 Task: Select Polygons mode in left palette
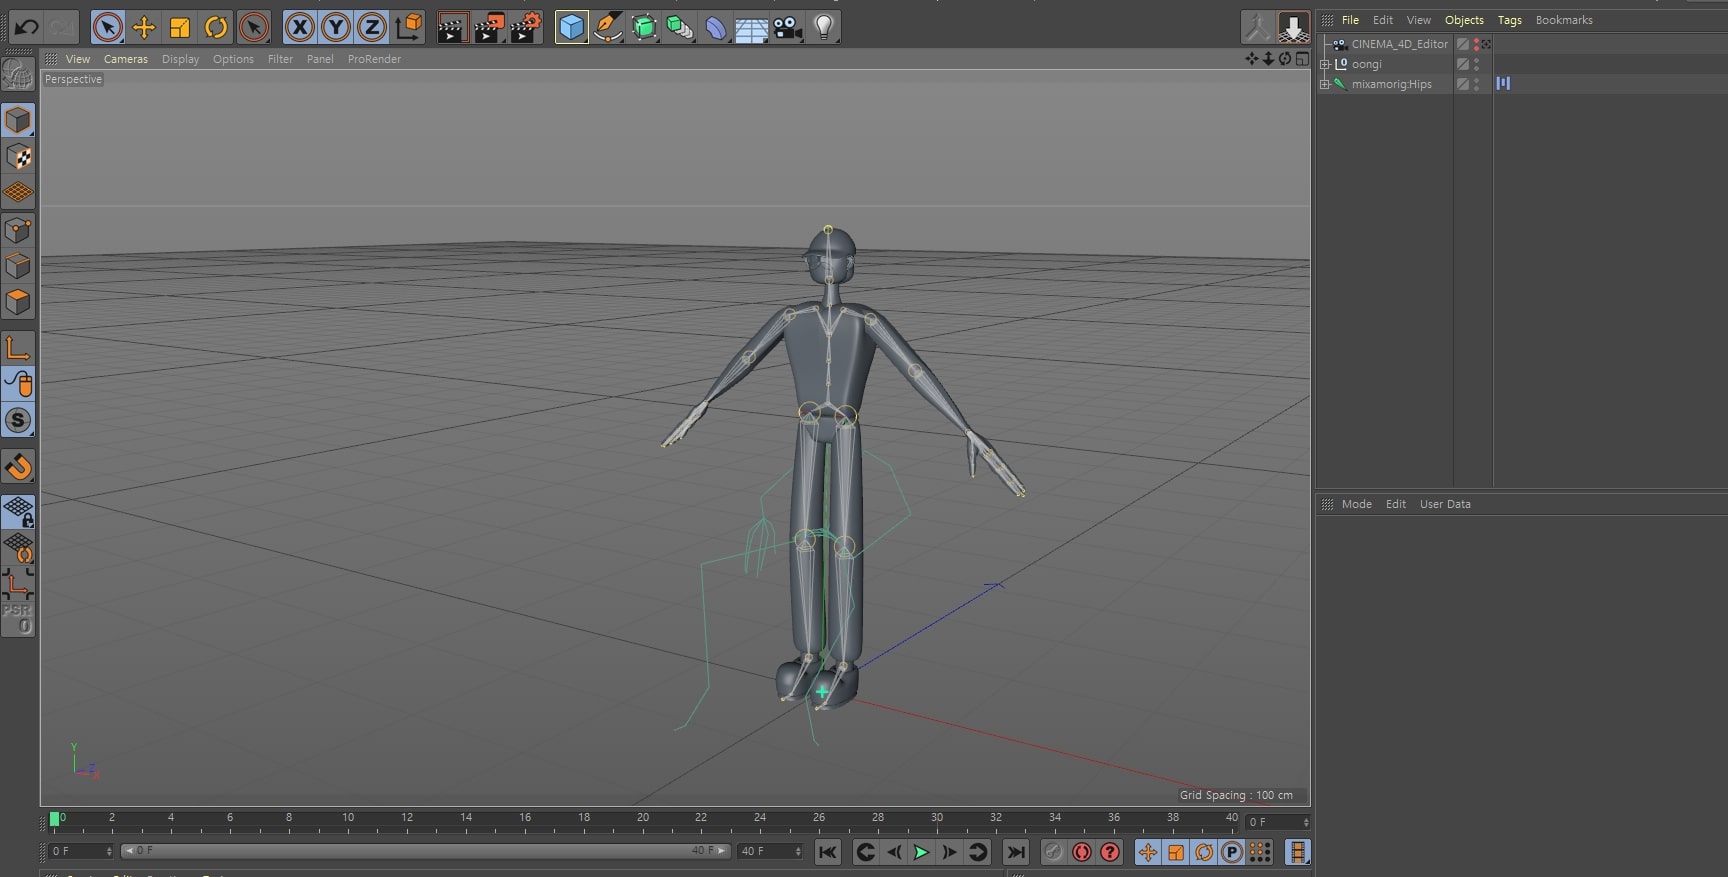18,302
